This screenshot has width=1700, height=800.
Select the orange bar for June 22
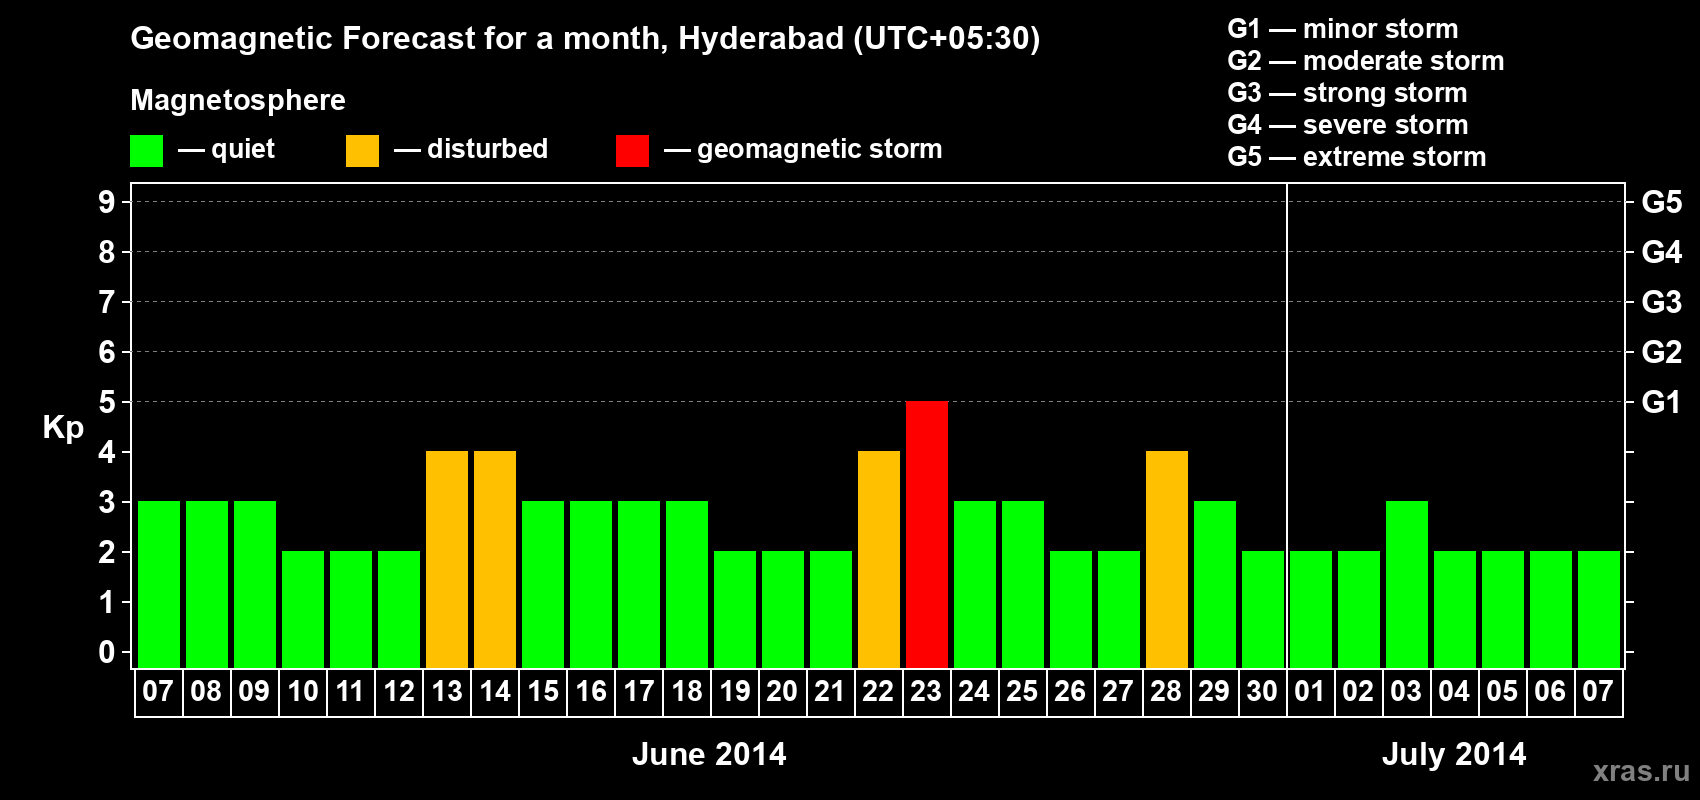(879, 560)
